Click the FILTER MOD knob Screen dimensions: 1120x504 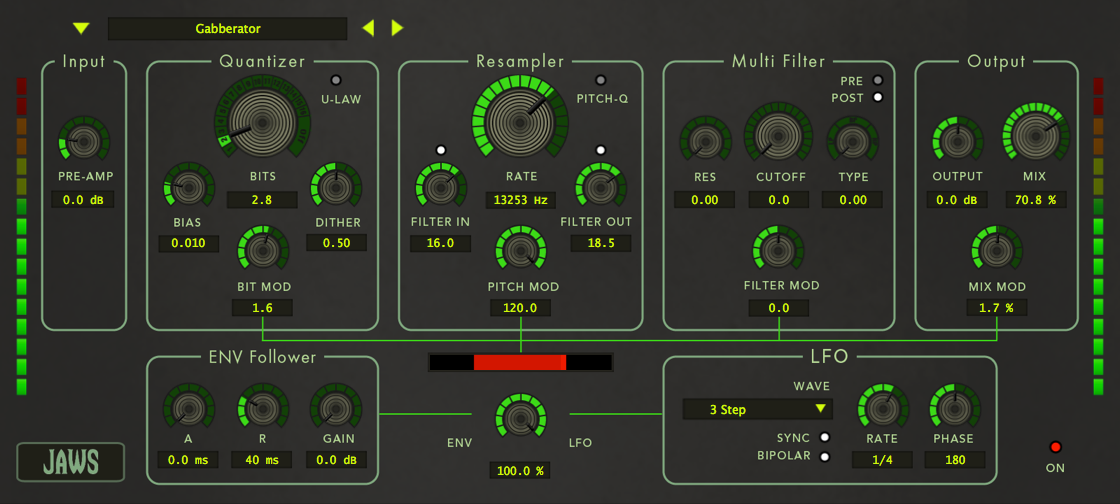(779, 251)
